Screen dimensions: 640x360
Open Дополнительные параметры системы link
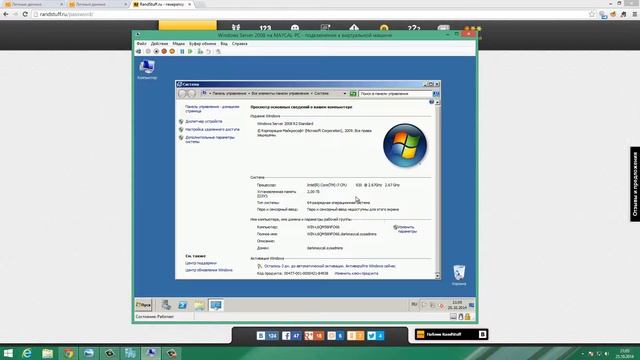[x=210, y=140]
